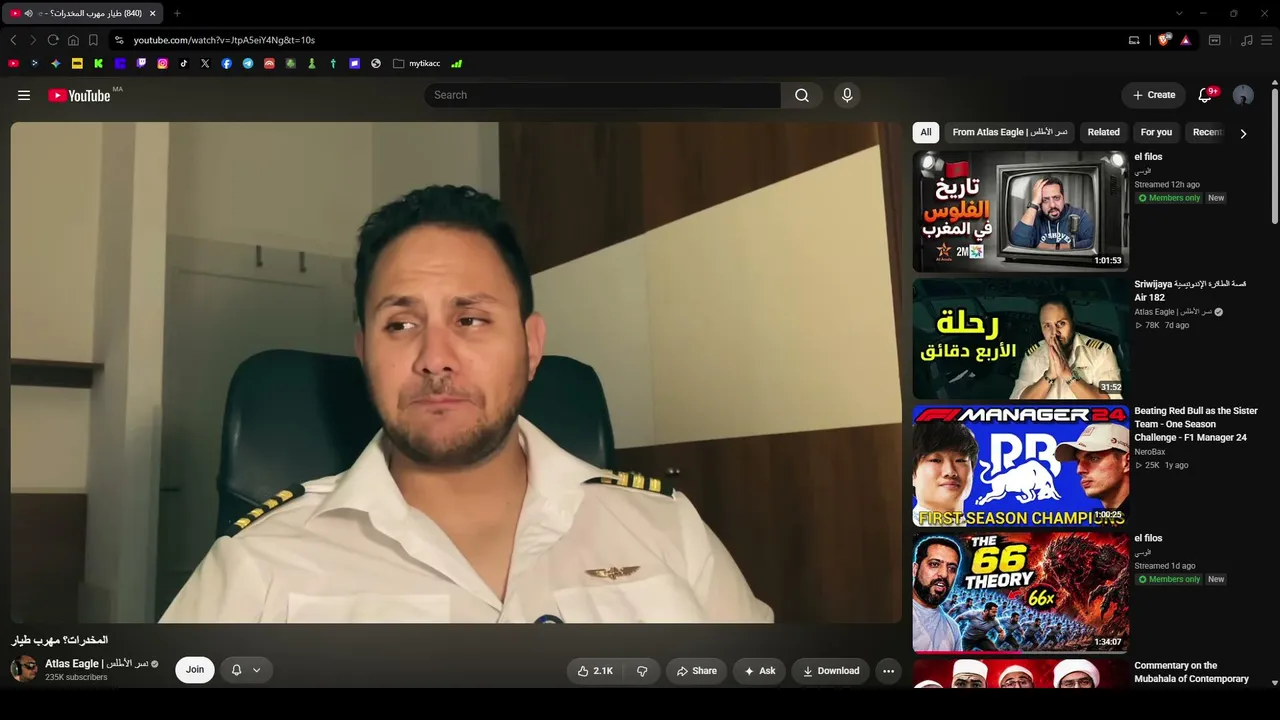Open the YouTube bookmark in bookmarks bar
The height and width of the screenshot is (720, 1280).
coord(13,63)
